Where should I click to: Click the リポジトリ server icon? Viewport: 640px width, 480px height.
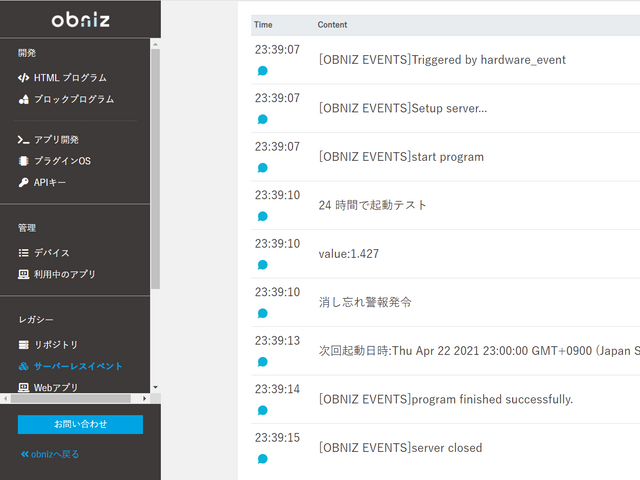(x=24, y=345)
